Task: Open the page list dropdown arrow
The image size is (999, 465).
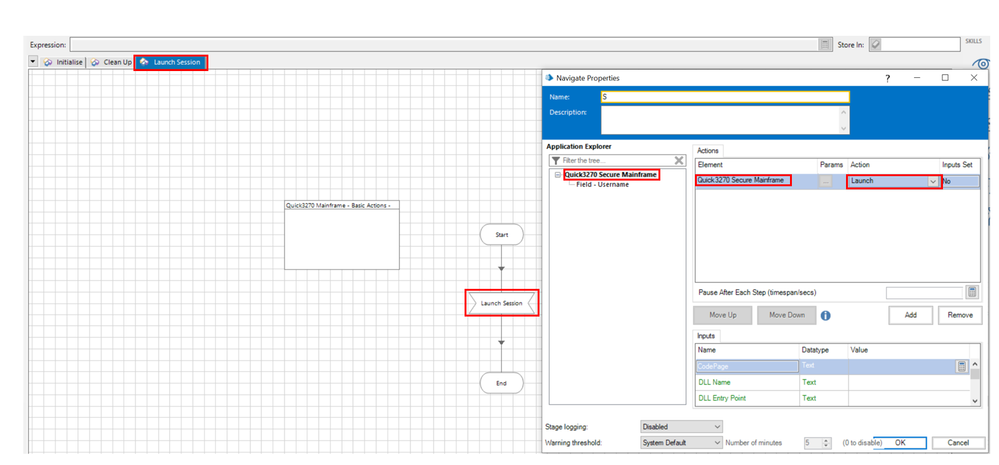Action: [x=33, y=62]
